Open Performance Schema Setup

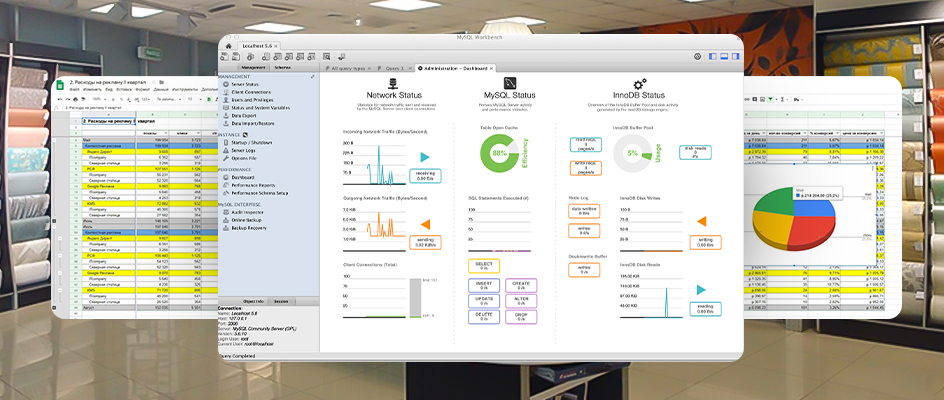coord(255,193)
